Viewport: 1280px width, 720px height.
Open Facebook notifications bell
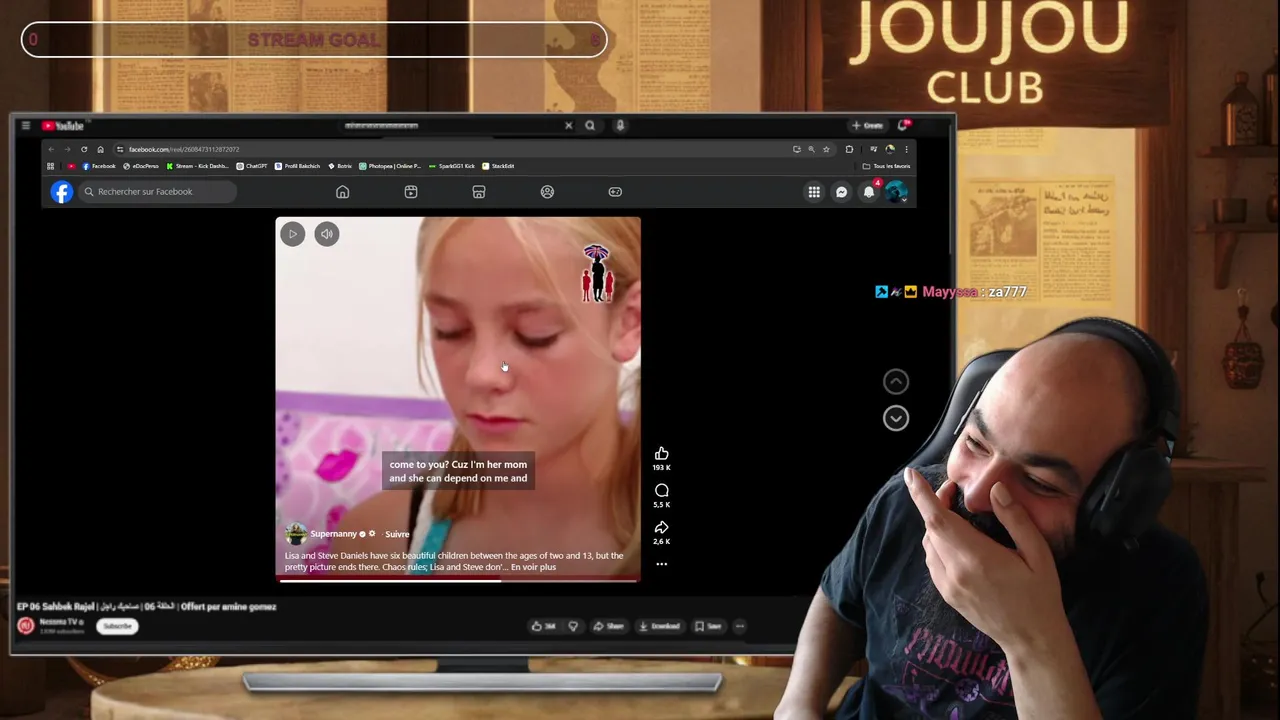pyautogui.click(x=869, y=191)
